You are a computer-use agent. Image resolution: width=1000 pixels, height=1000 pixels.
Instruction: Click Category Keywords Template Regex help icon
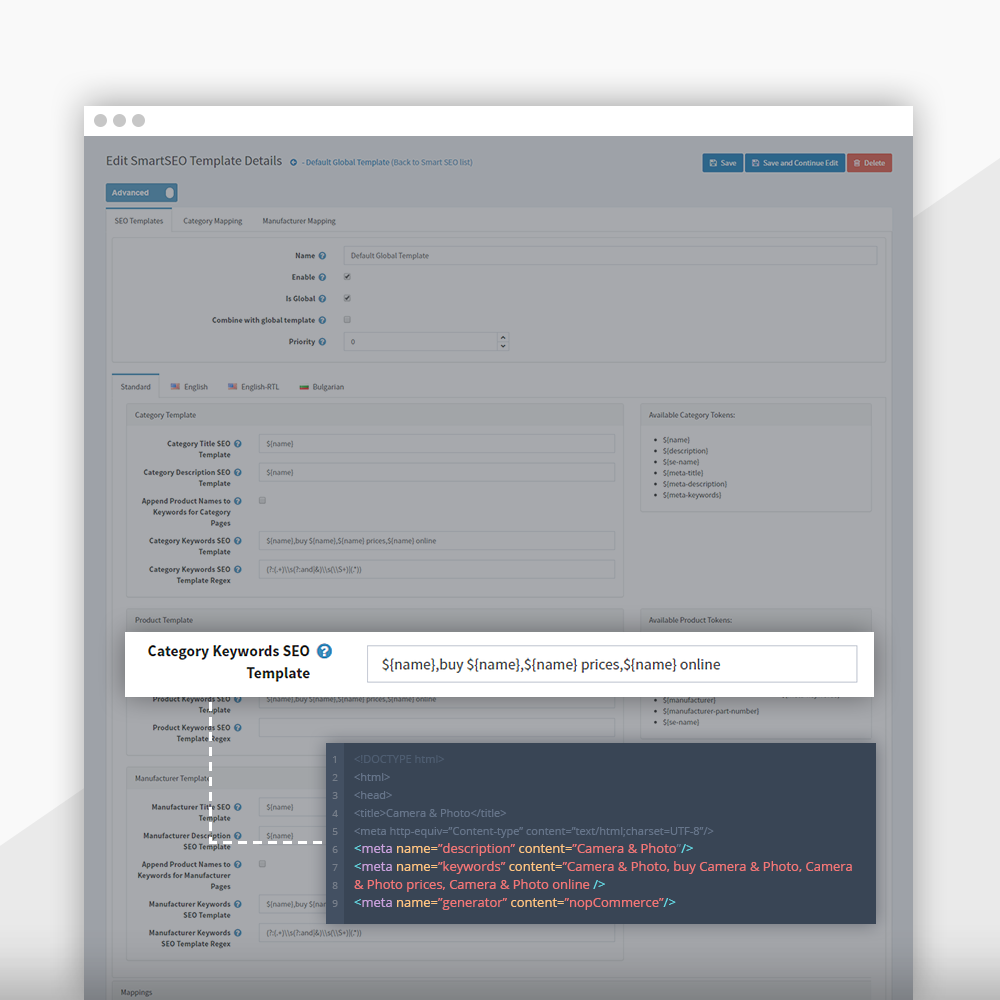(237, 570)
